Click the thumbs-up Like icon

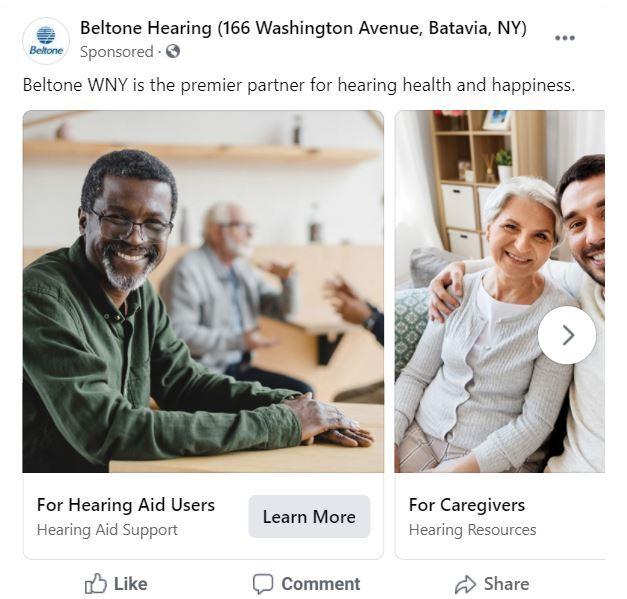(96, 584)
